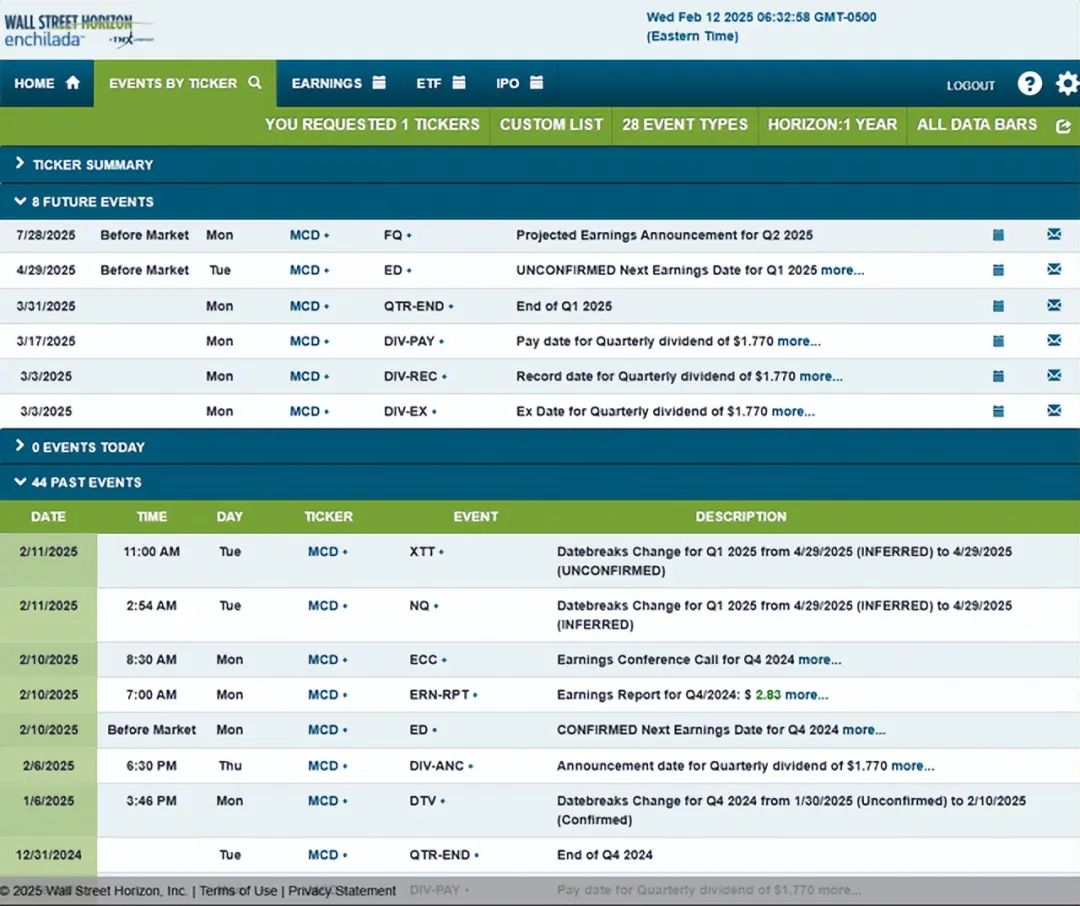Click the DIV-ANC event type link

pyautogui.click(x=437, y=765)
